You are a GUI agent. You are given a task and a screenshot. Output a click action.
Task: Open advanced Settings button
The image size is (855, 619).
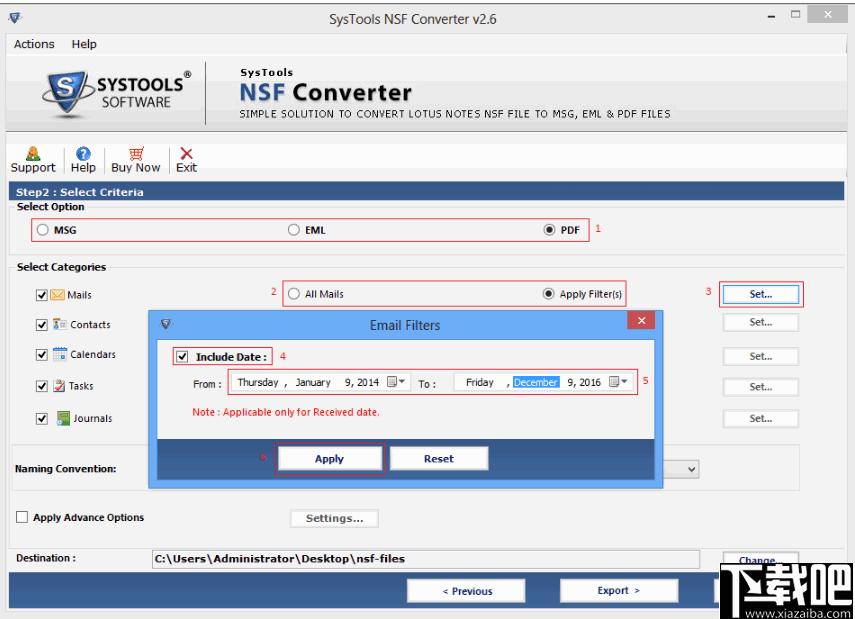334,519
